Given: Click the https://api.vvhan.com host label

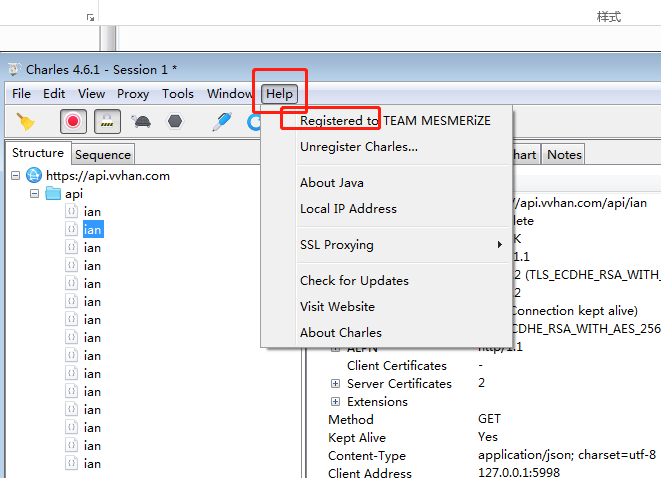Looking at the screenshot, I should 108,176.
